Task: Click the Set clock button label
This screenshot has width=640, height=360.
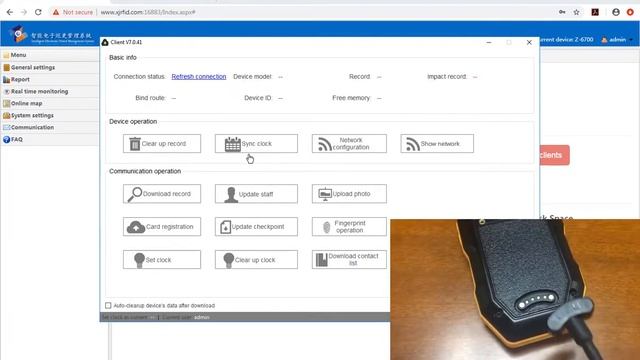Action: pyautogui.click(x=158, y=260)
